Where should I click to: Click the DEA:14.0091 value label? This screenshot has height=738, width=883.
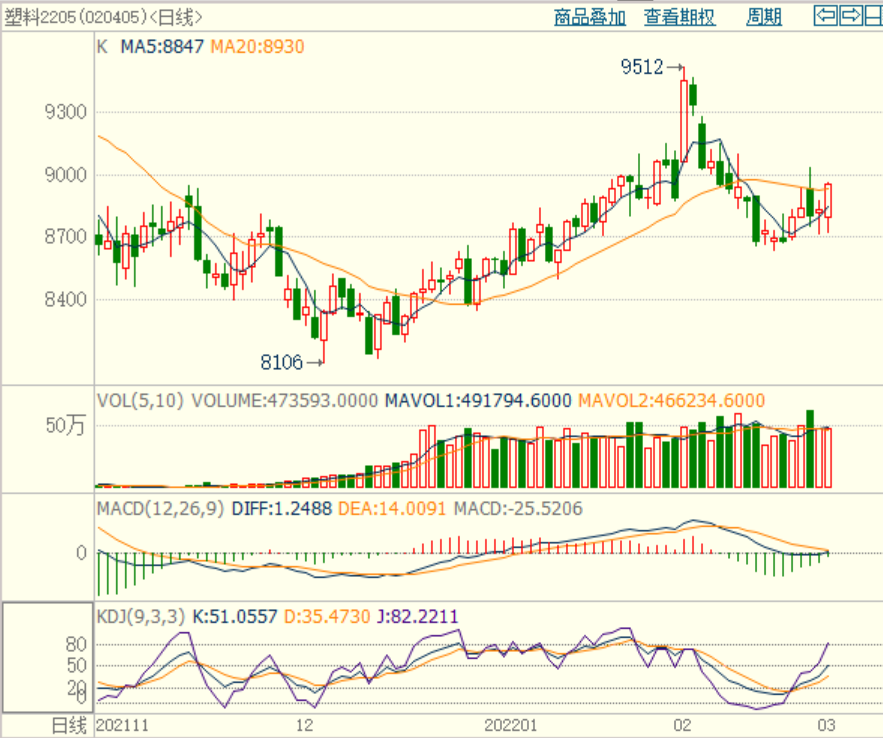(x=391, y=509)
